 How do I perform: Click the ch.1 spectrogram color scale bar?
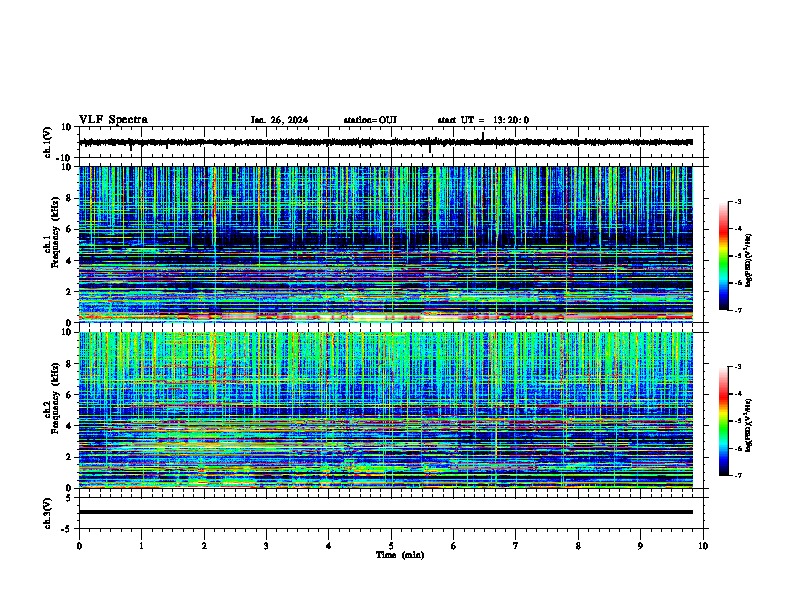click(724, 256)
